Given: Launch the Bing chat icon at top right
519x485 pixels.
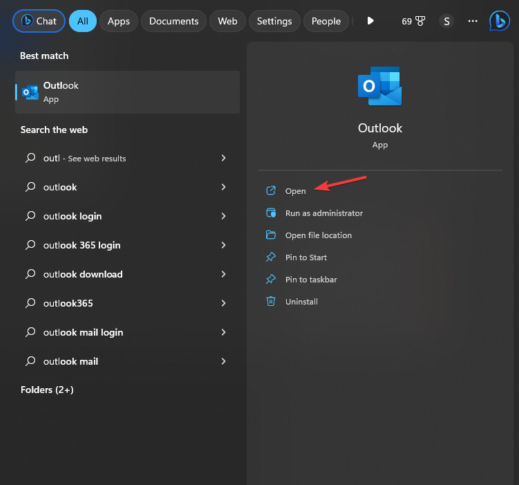Looking at the screenshot, I should tap(499, 21).
